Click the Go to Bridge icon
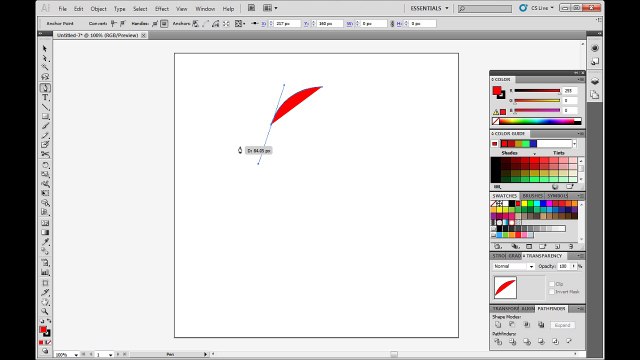The image size is (640, 360). 251,8
